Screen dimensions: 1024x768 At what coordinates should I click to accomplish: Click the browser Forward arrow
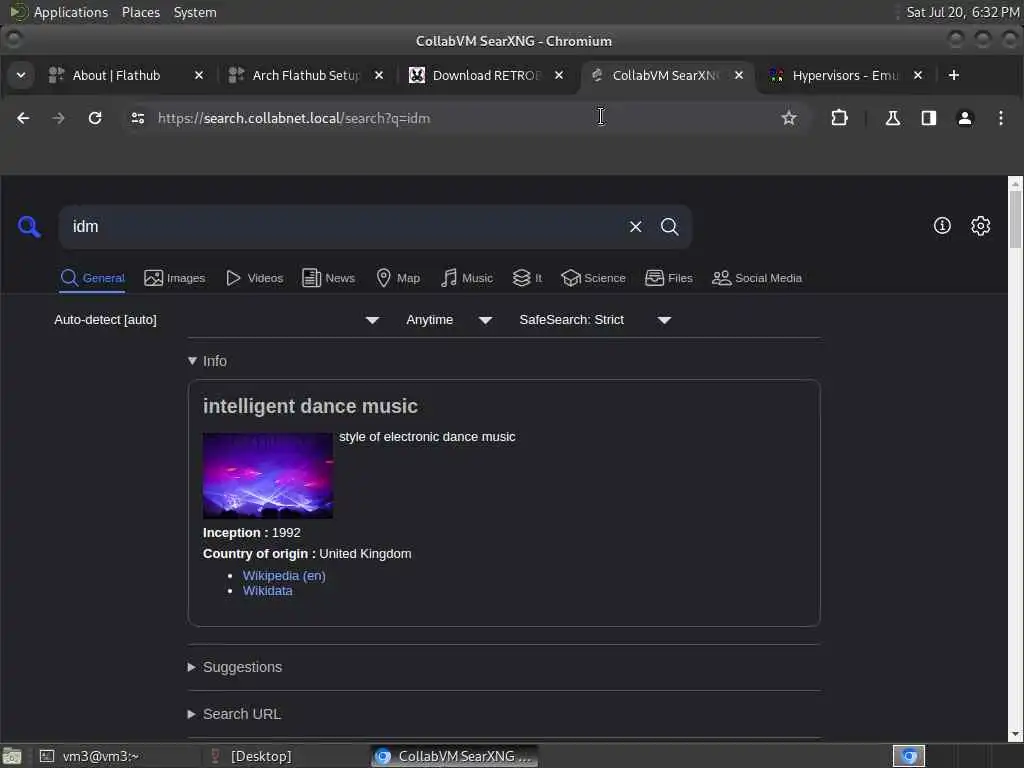[58, 118]
